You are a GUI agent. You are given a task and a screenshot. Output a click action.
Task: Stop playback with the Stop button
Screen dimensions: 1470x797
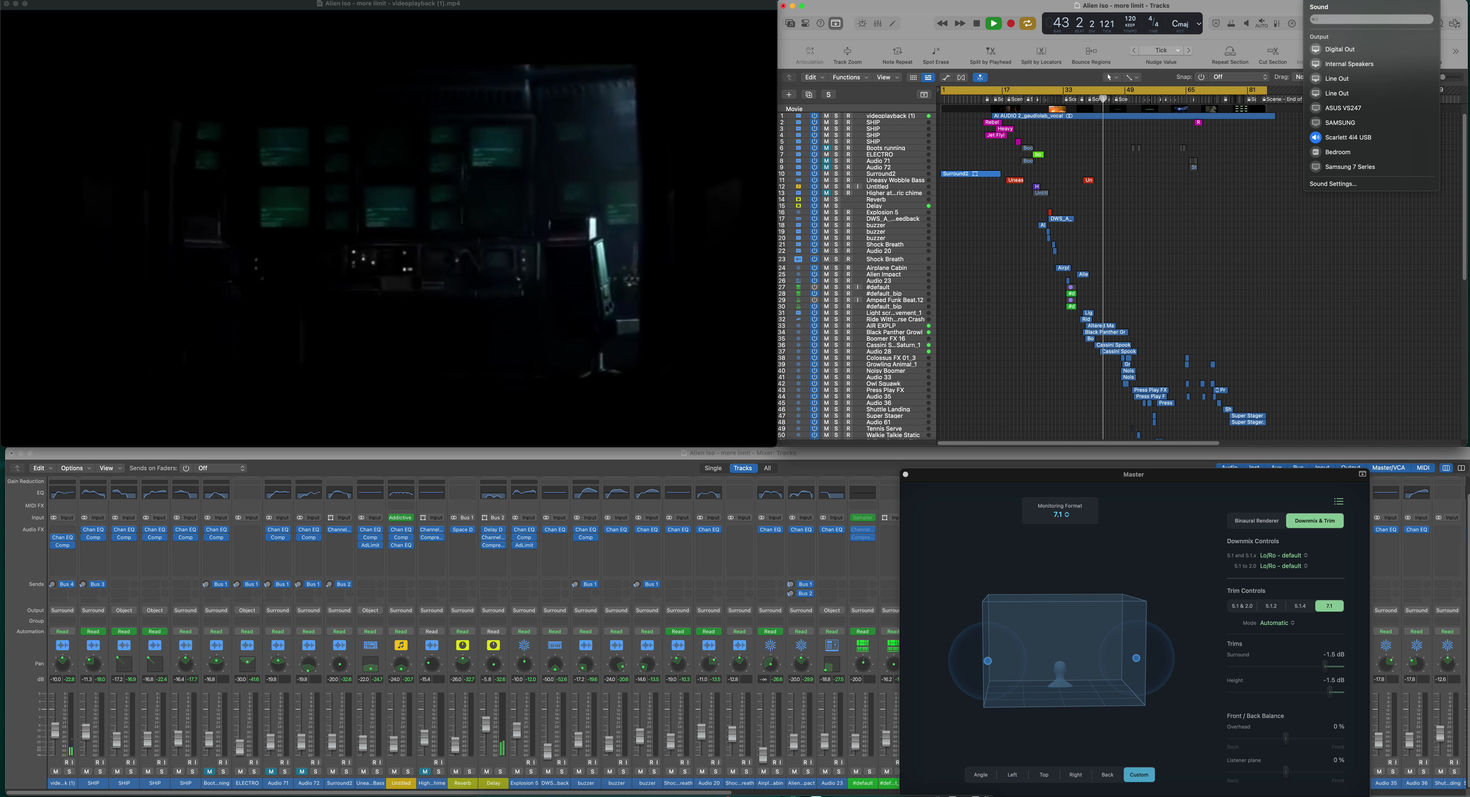coord(977,23)
